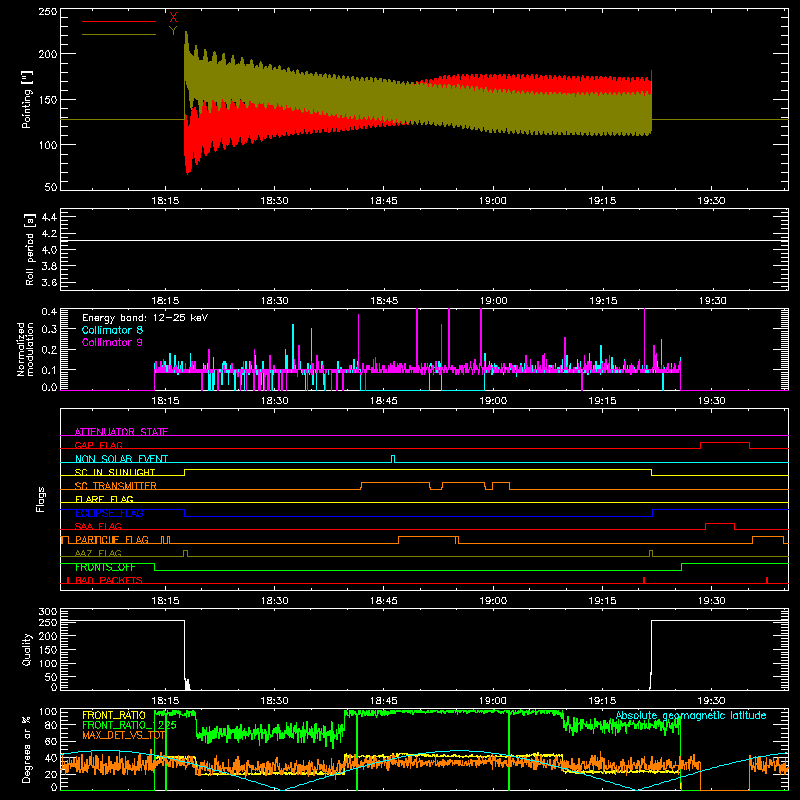800x800 pixels.
Task: Select the Pointing axis title
Action: click(27, 99)
